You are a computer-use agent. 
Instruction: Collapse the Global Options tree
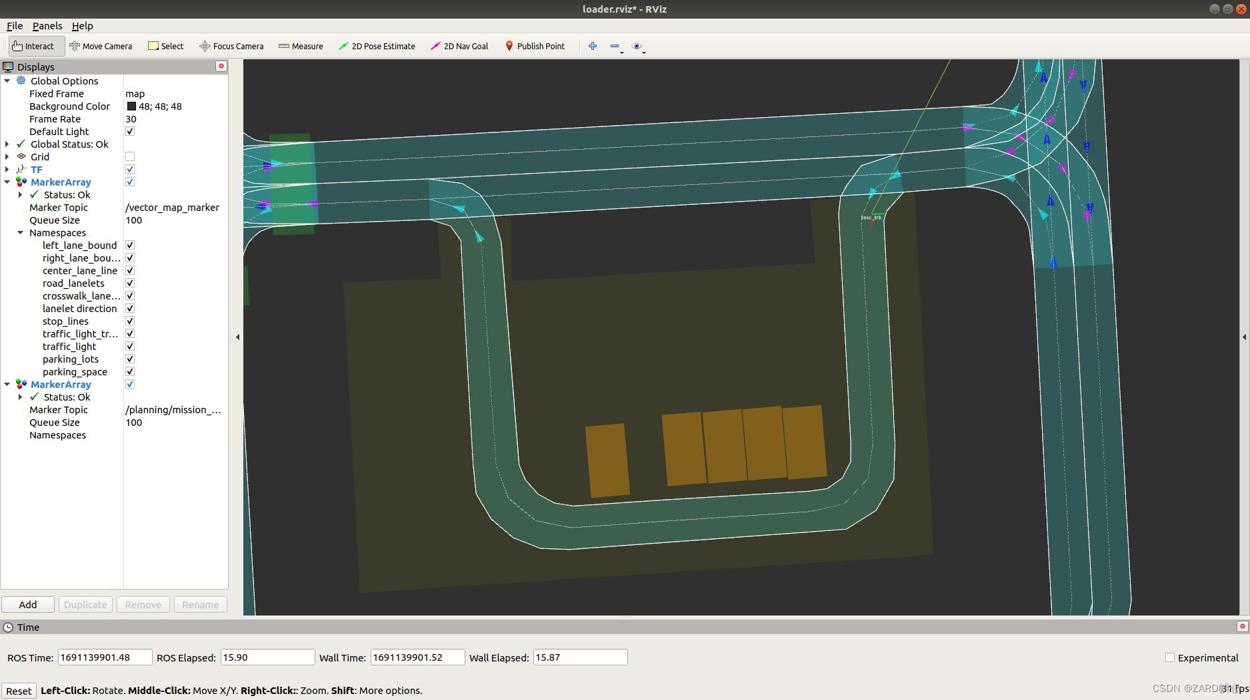pos(7,81)
